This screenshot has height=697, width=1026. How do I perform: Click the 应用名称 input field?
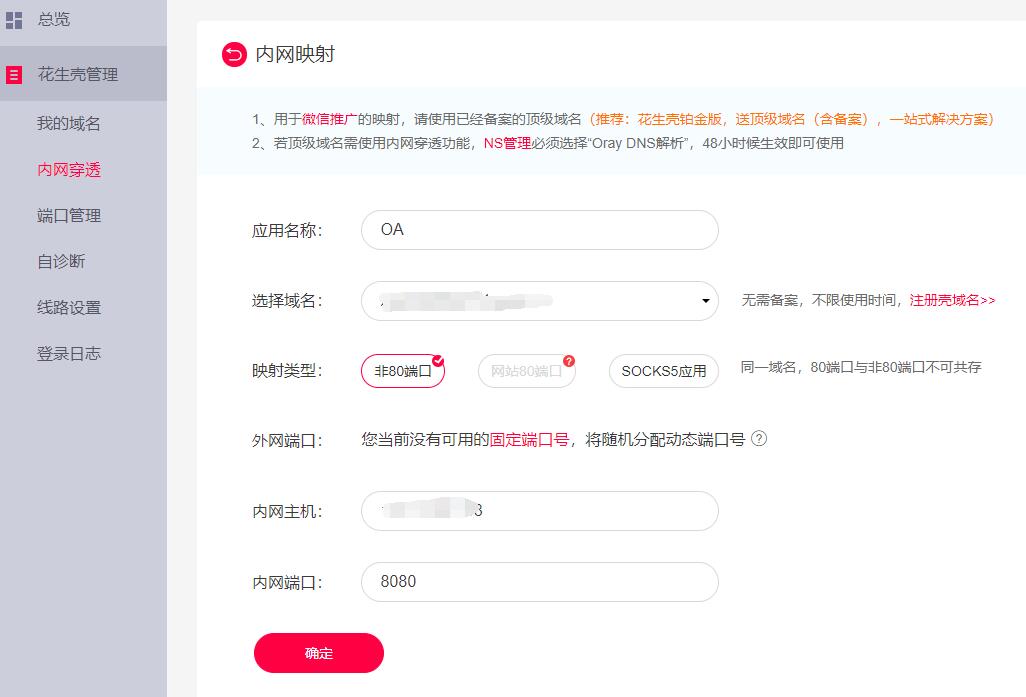coord(539,230)
